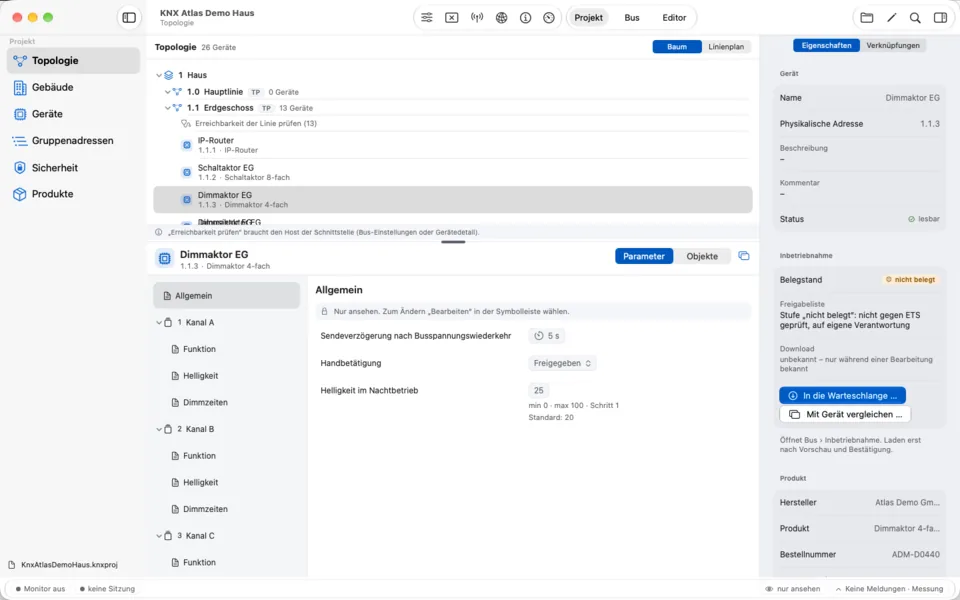Show the Verknüpfungen inspector tab
The image size is (960, 600).
pos(893,45)
